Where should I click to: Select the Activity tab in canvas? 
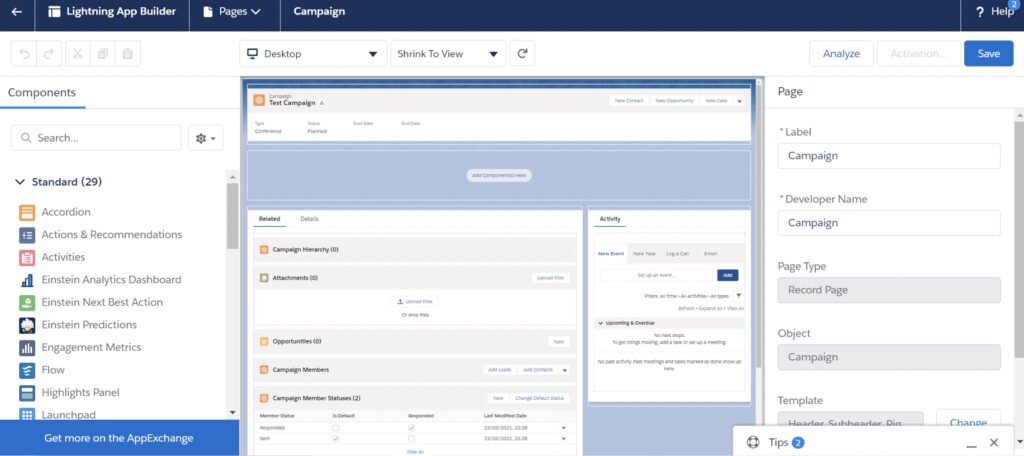click(x=610, y=219)
